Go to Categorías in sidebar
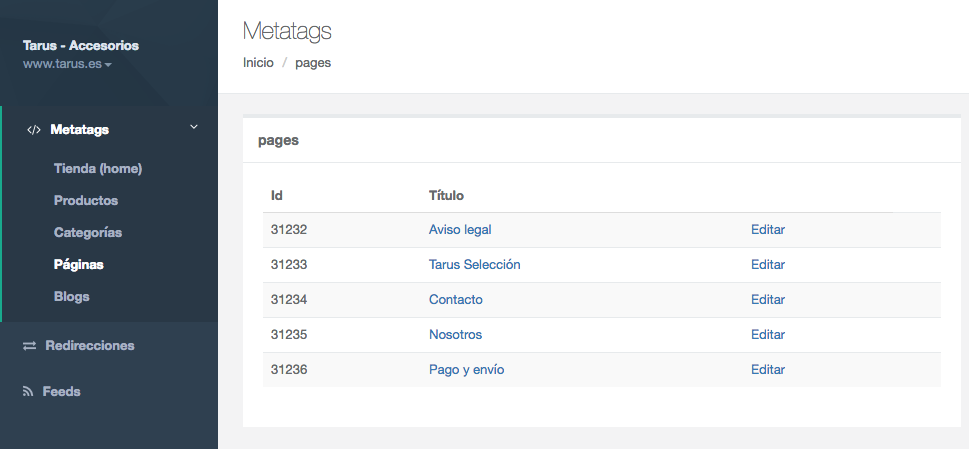This screenshot has height=449, width=969. point(88,232)
